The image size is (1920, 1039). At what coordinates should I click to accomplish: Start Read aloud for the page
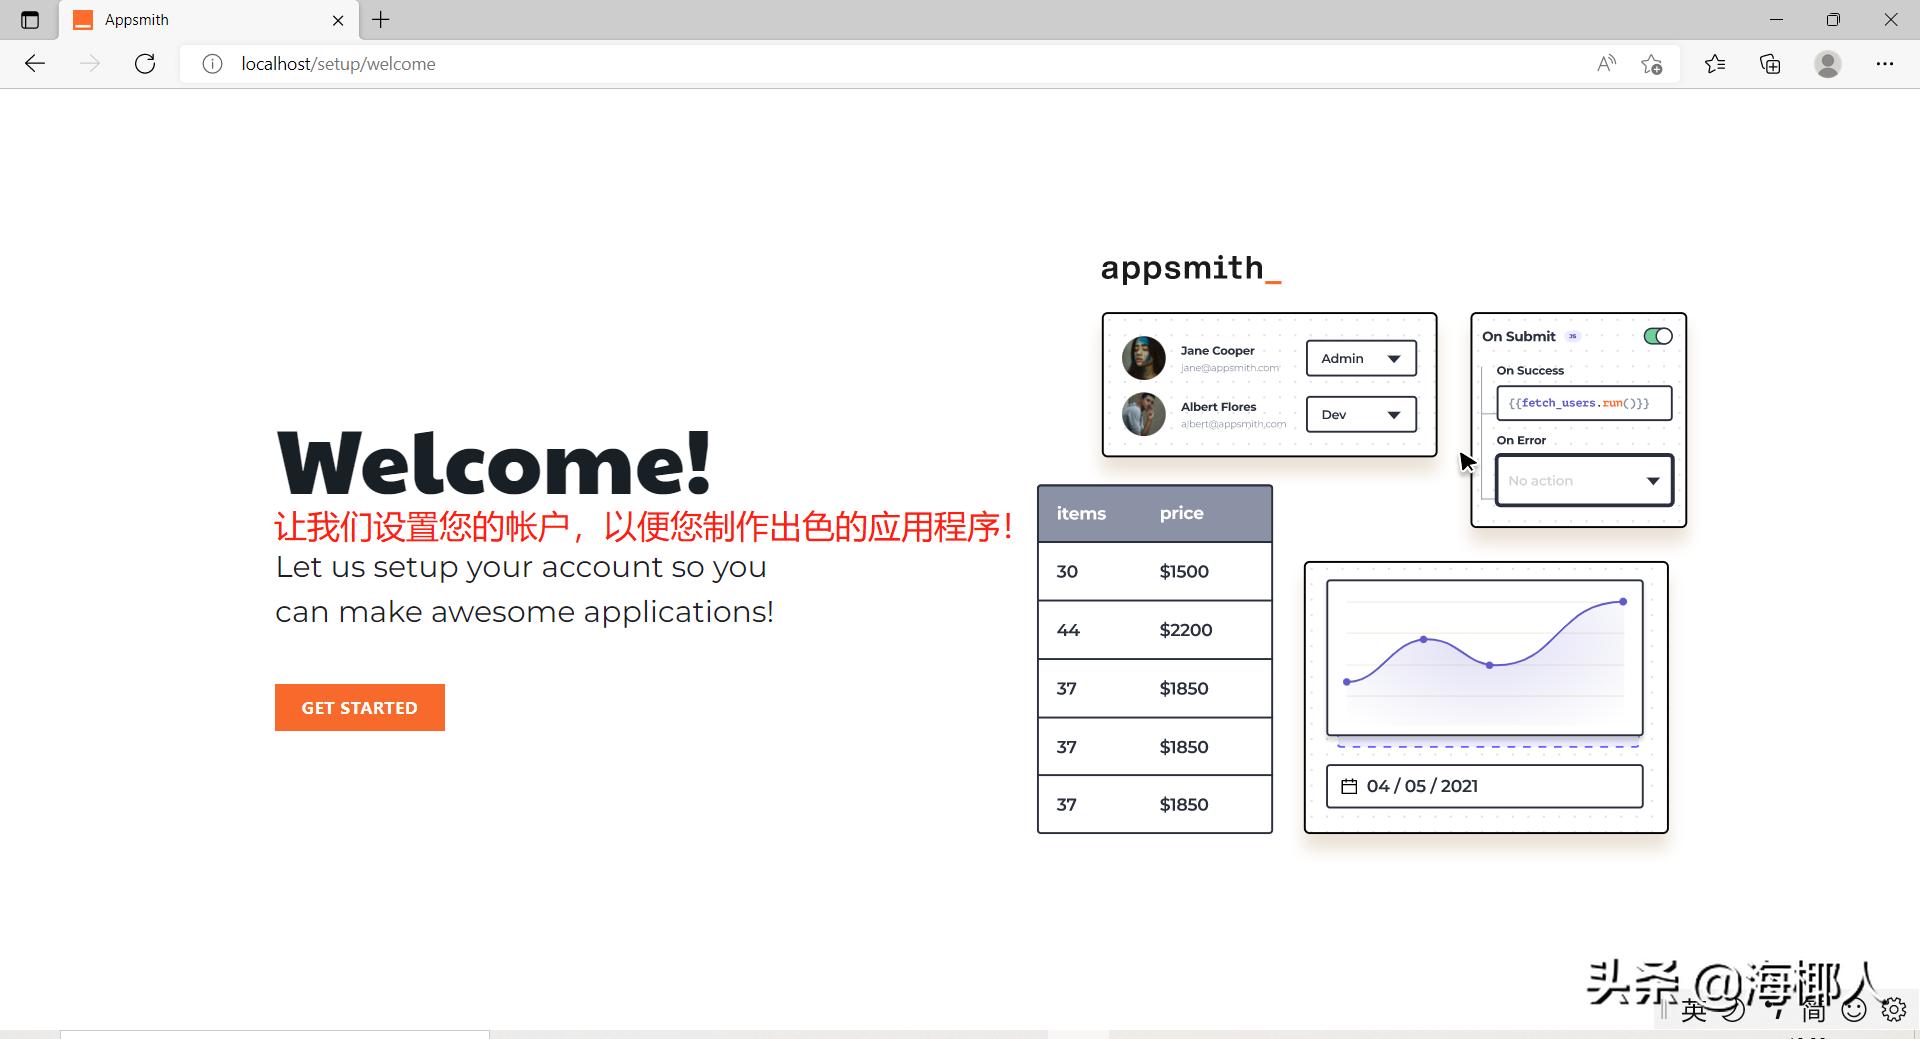1606,63
